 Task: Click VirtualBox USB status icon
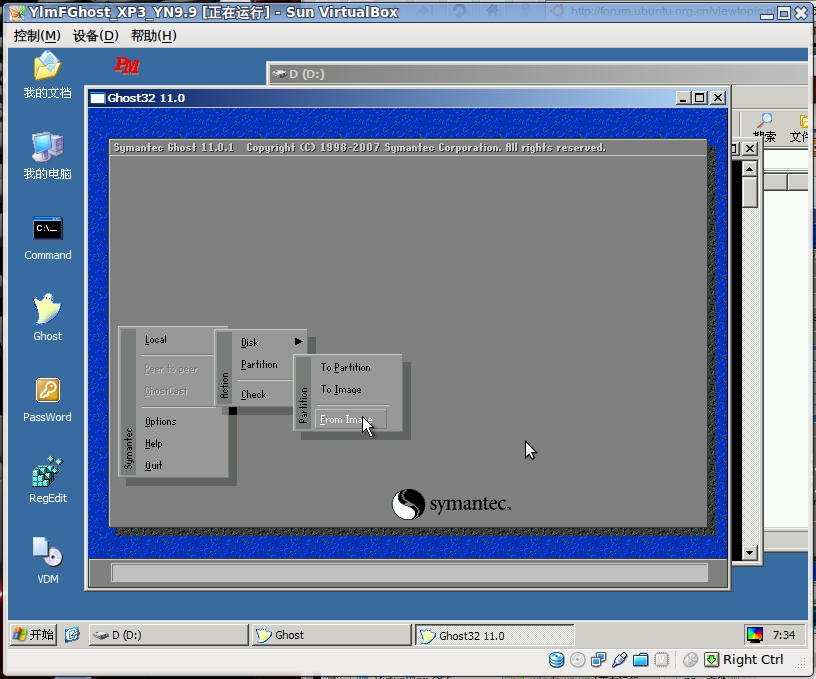[619, 660]
